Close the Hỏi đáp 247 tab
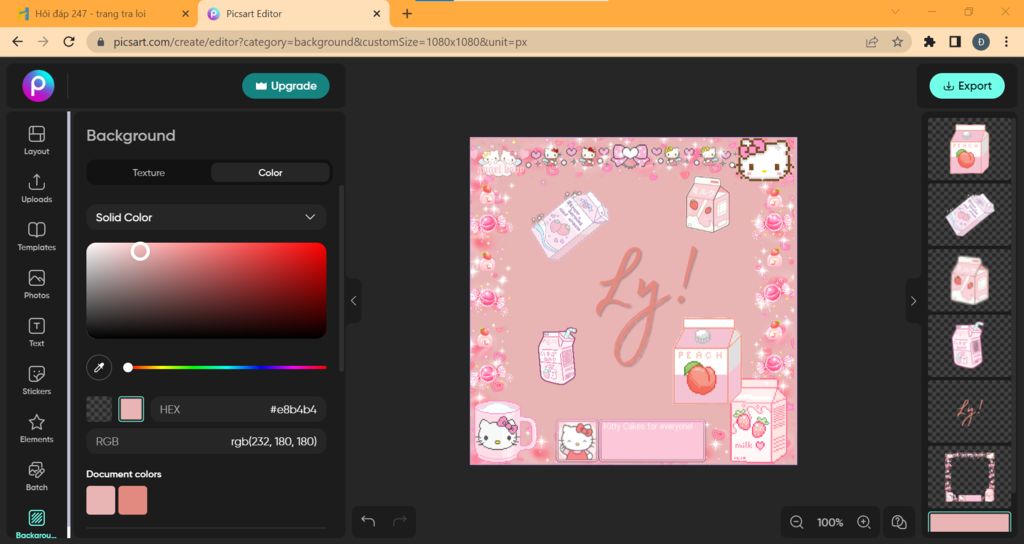 185,13
